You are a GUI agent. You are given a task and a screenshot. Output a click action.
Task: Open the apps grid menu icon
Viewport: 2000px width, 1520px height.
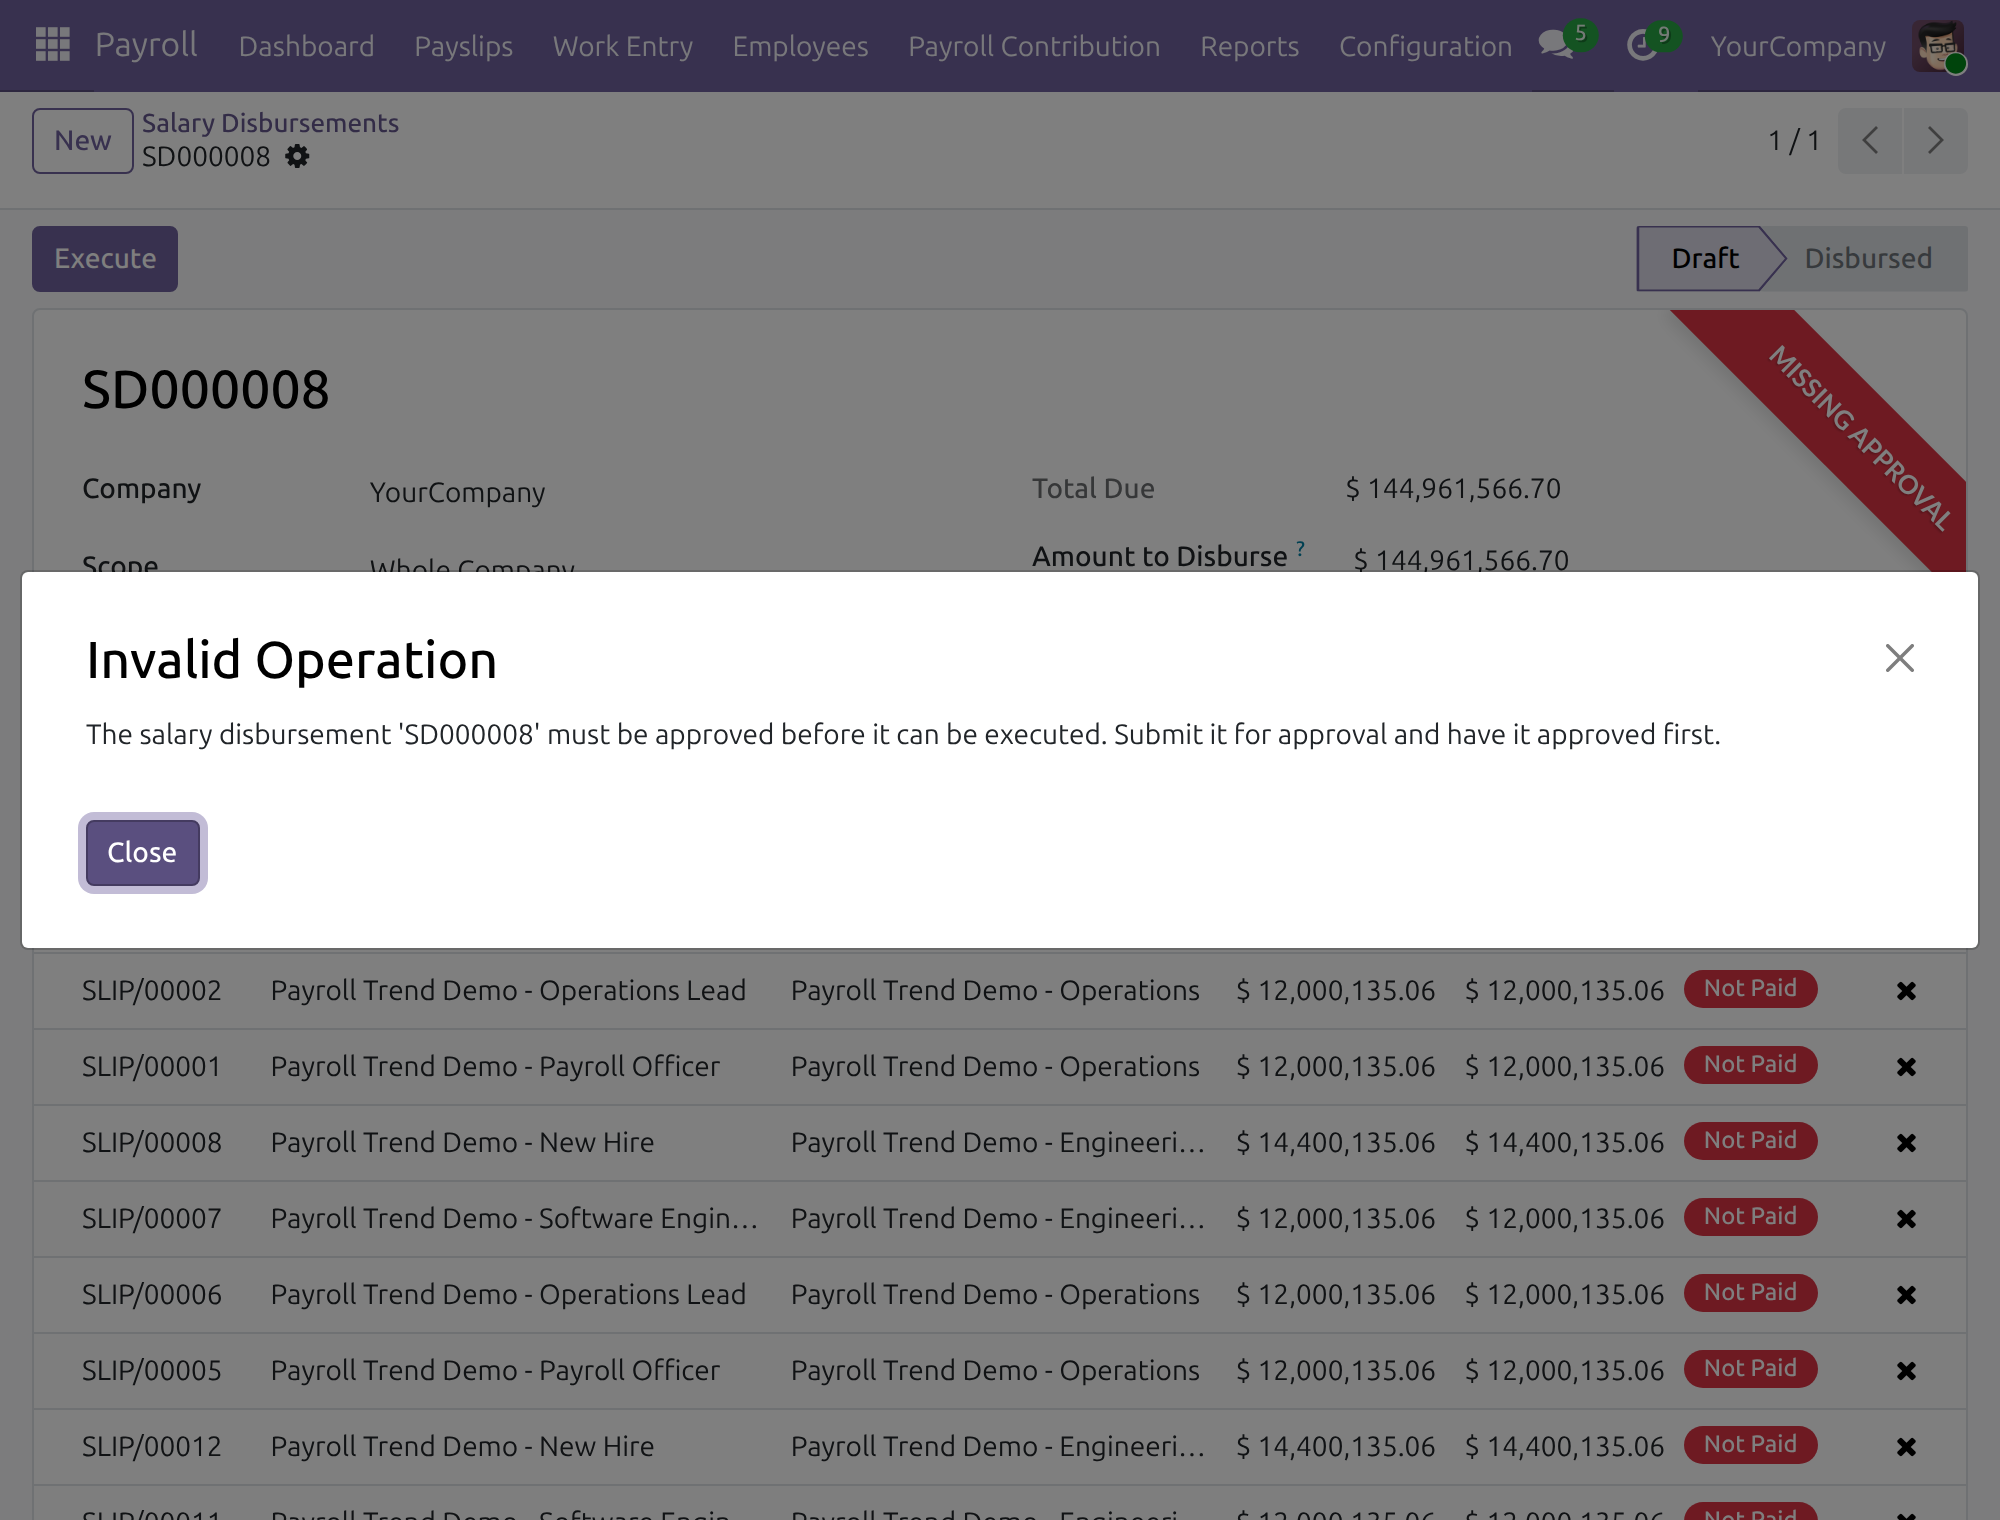click(x=52, y=45)
